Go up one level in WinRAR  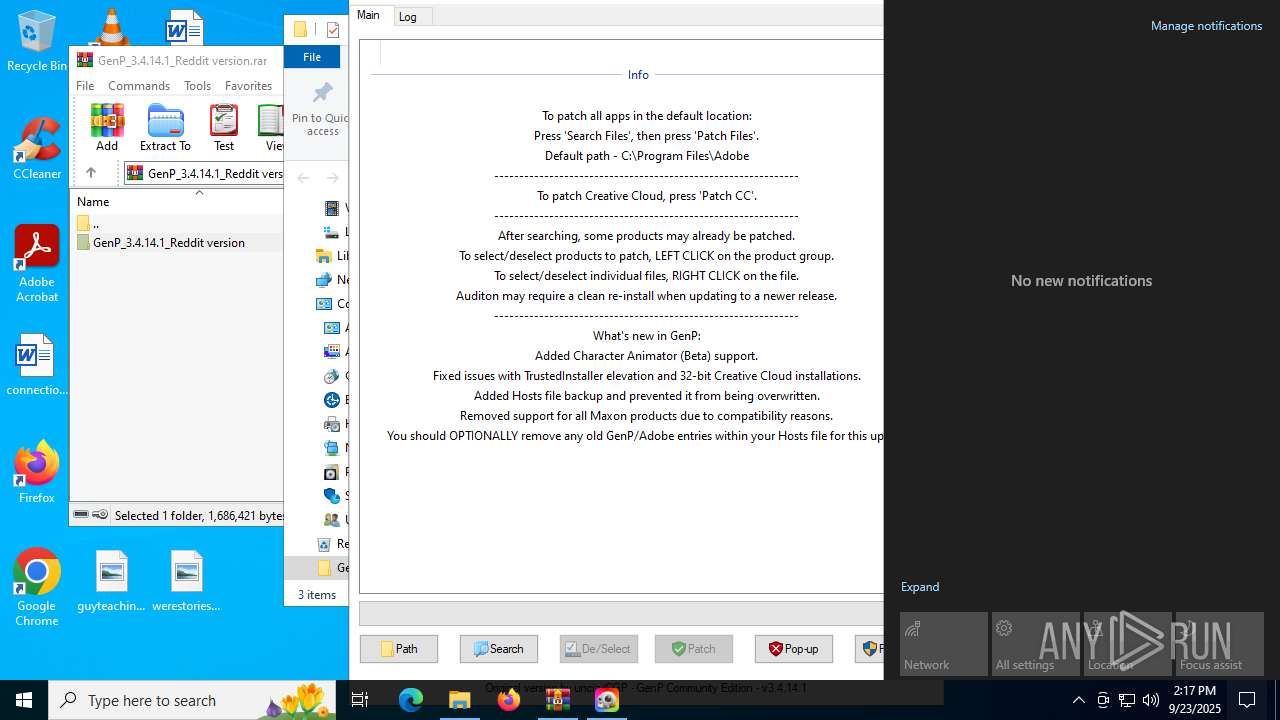click(x=90, y=173)
